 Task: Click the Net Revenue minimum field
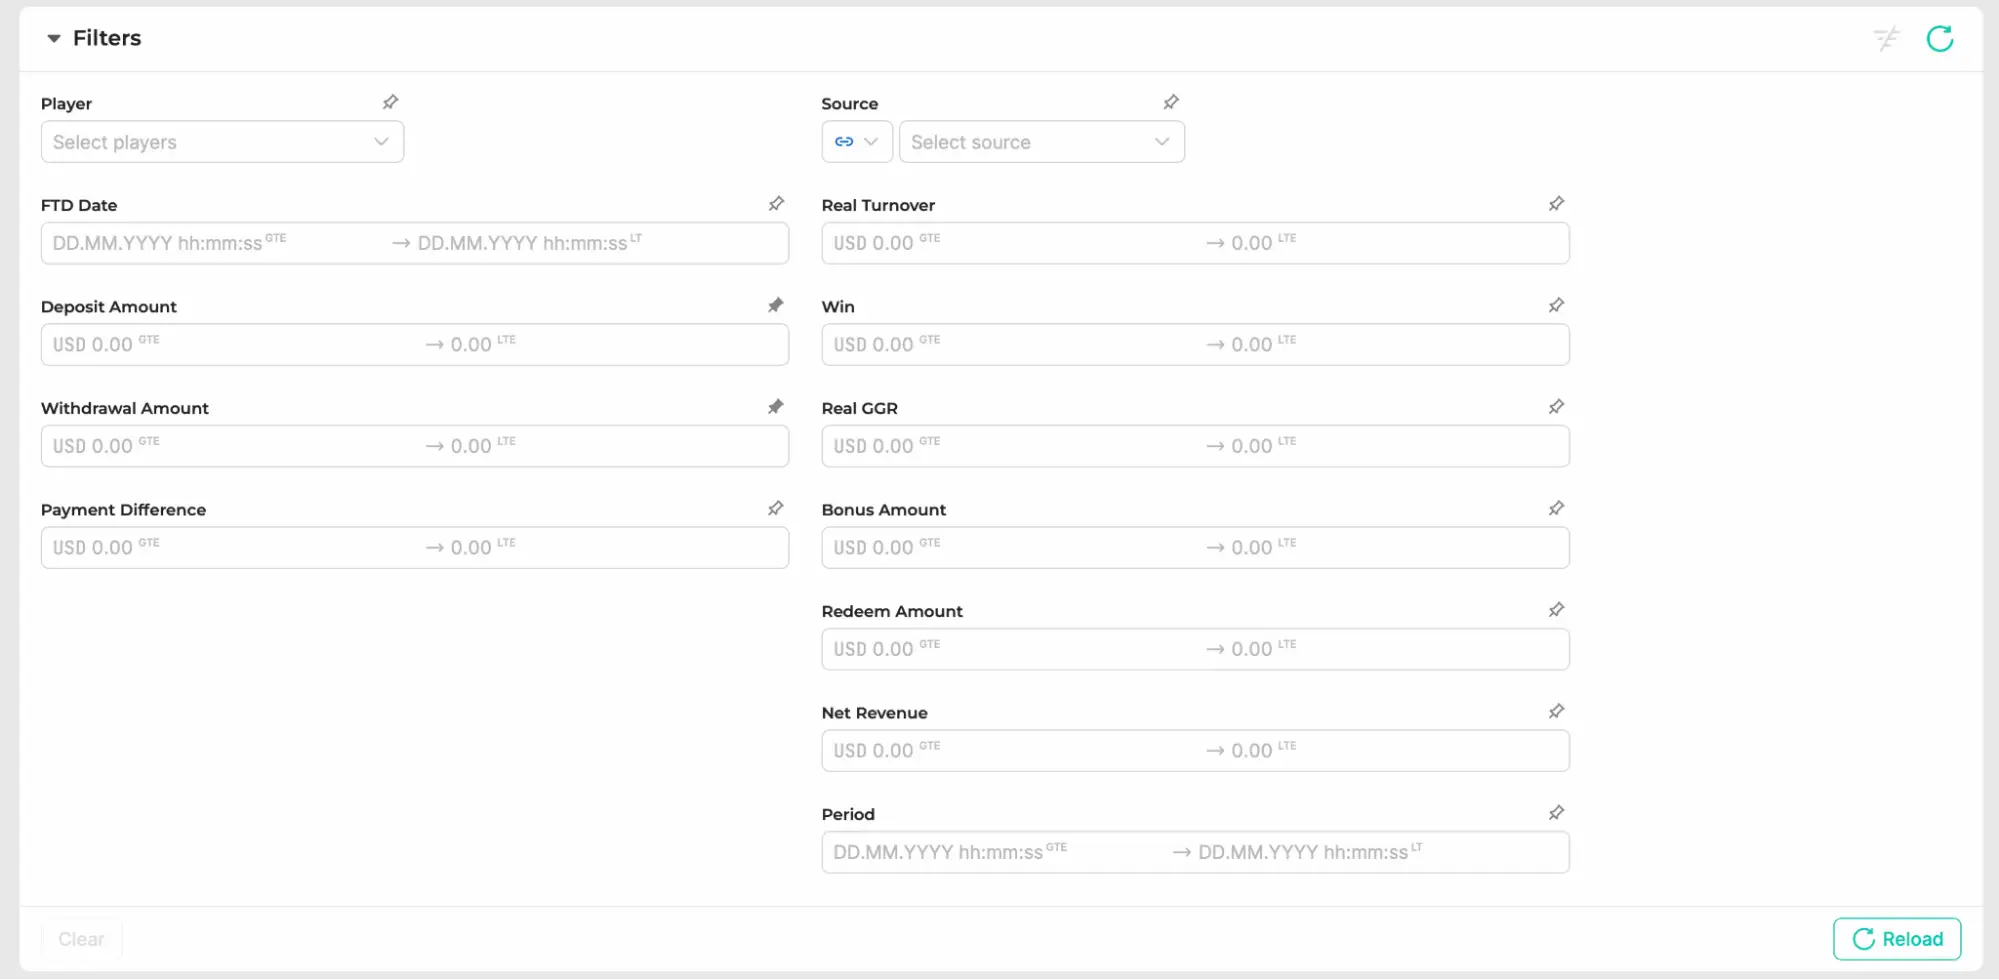[1014, 751]
